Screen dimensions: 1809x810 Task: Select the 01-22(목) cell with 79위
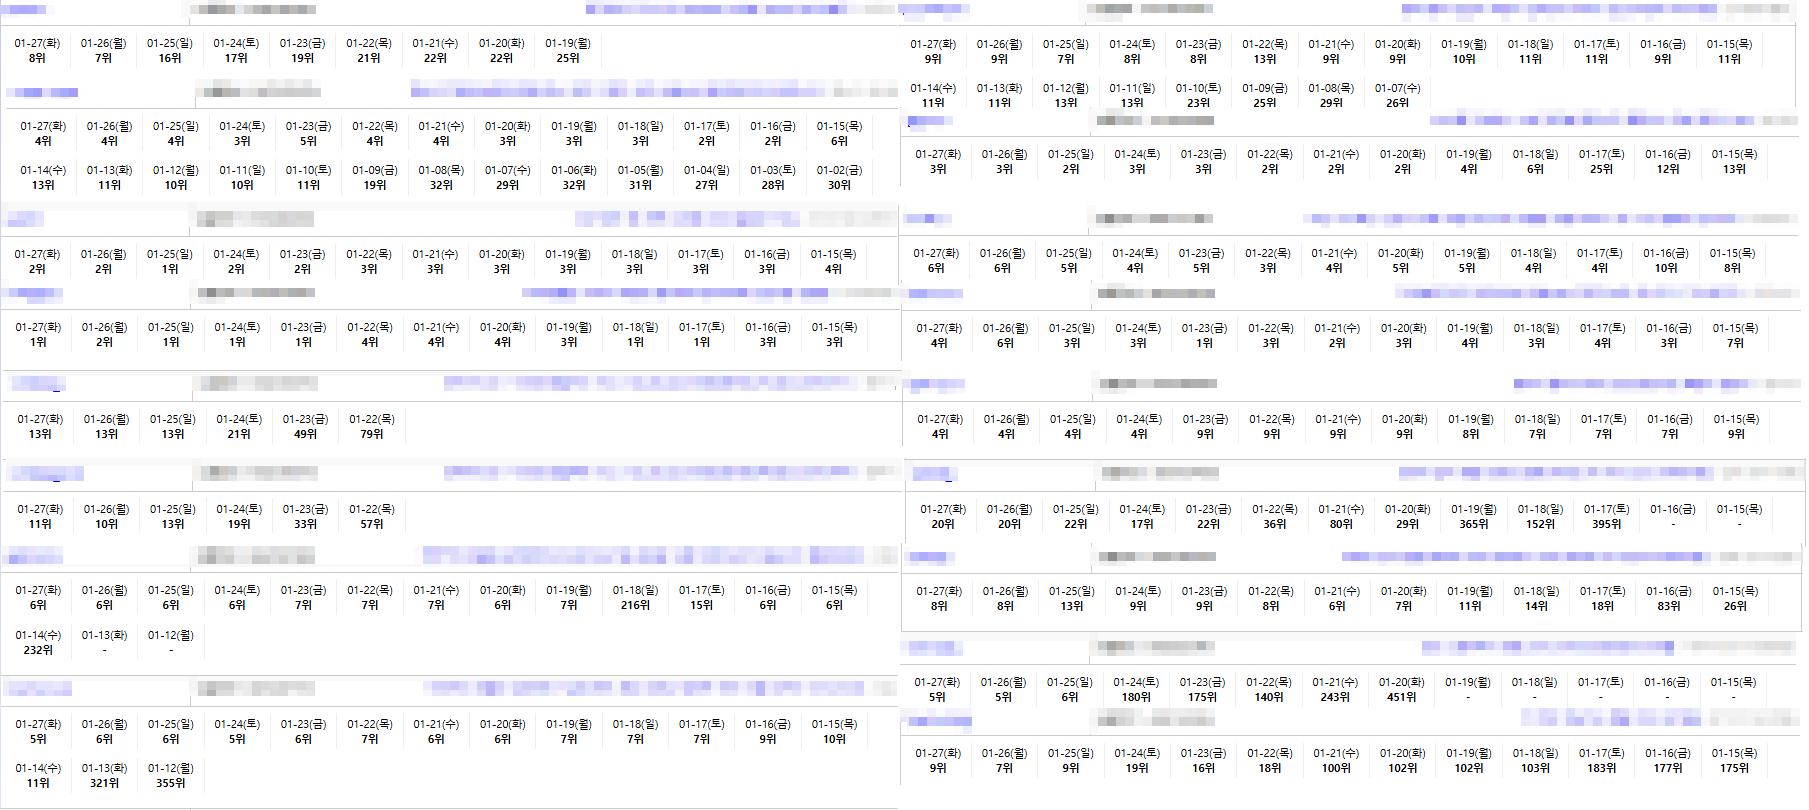click(371, 426)
